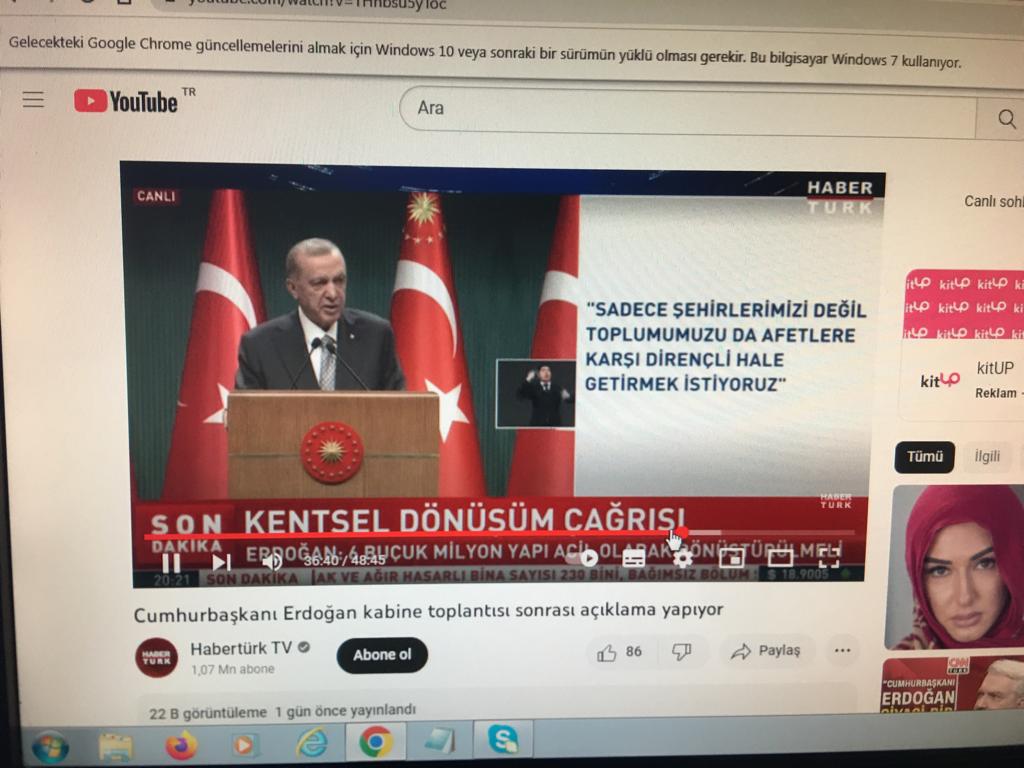Launch Internet Explorer from the taskbar
The width and height of the screenshot is (1024, 768).
point(312,743)
